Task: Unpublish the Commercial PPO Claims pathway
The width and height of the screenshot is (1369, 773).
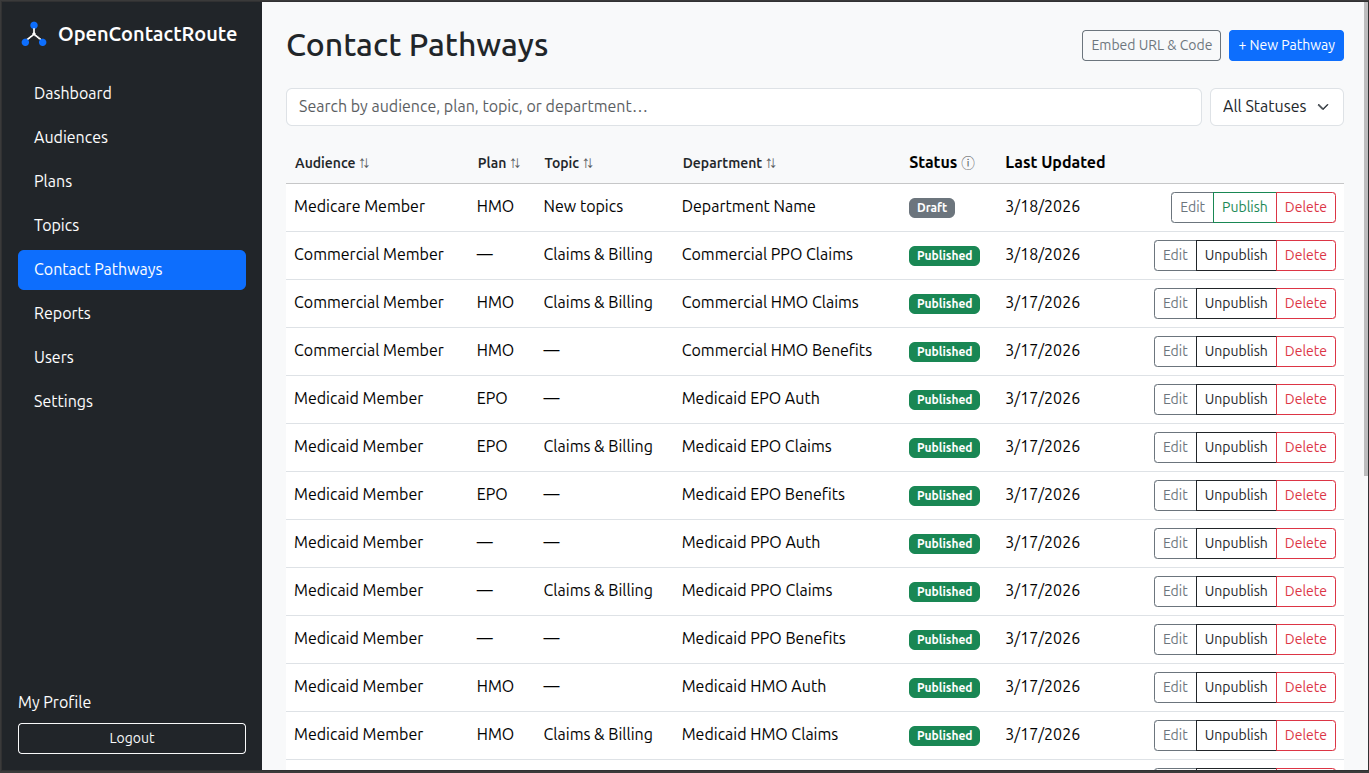Action: (x=1236, y=255)
